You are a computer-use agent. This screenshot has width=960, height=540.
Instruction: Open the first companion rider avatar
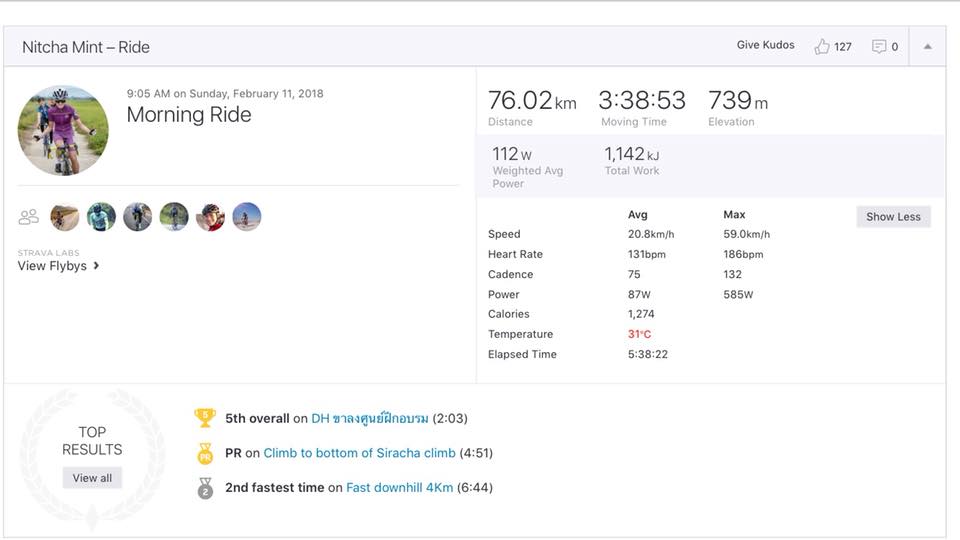(65, 217)
